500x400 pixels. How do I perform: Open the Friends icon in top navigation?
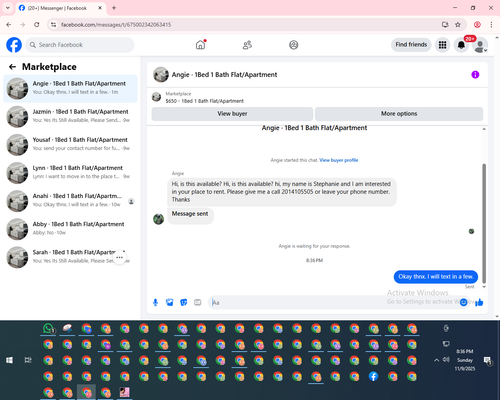pos(247,45)
